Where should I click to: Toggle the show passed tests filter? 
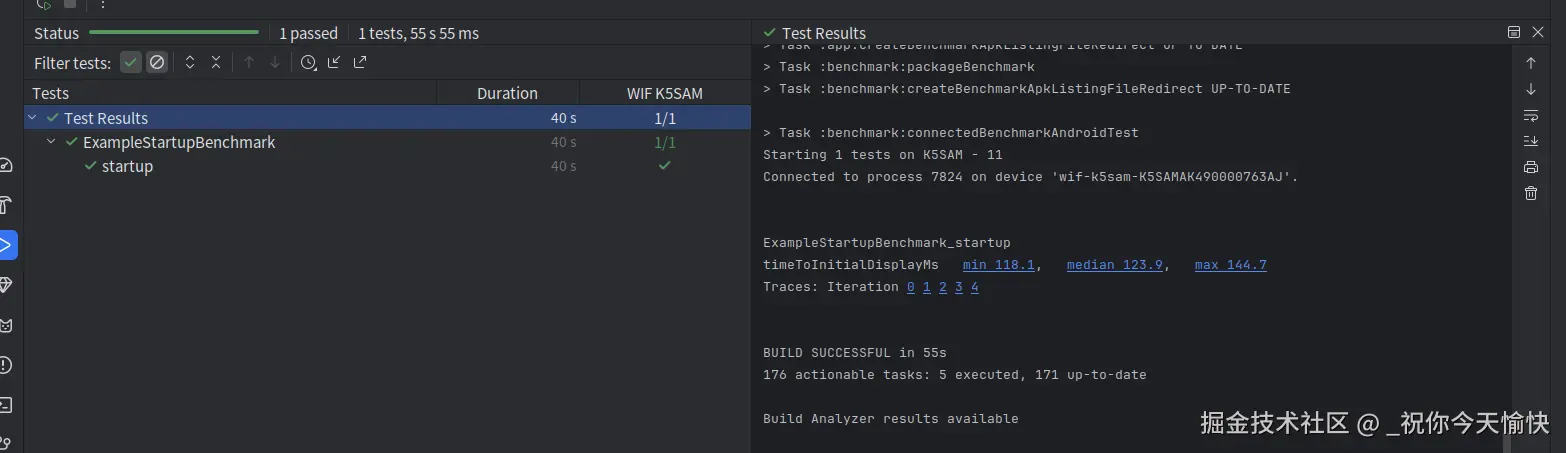(131, 63)
